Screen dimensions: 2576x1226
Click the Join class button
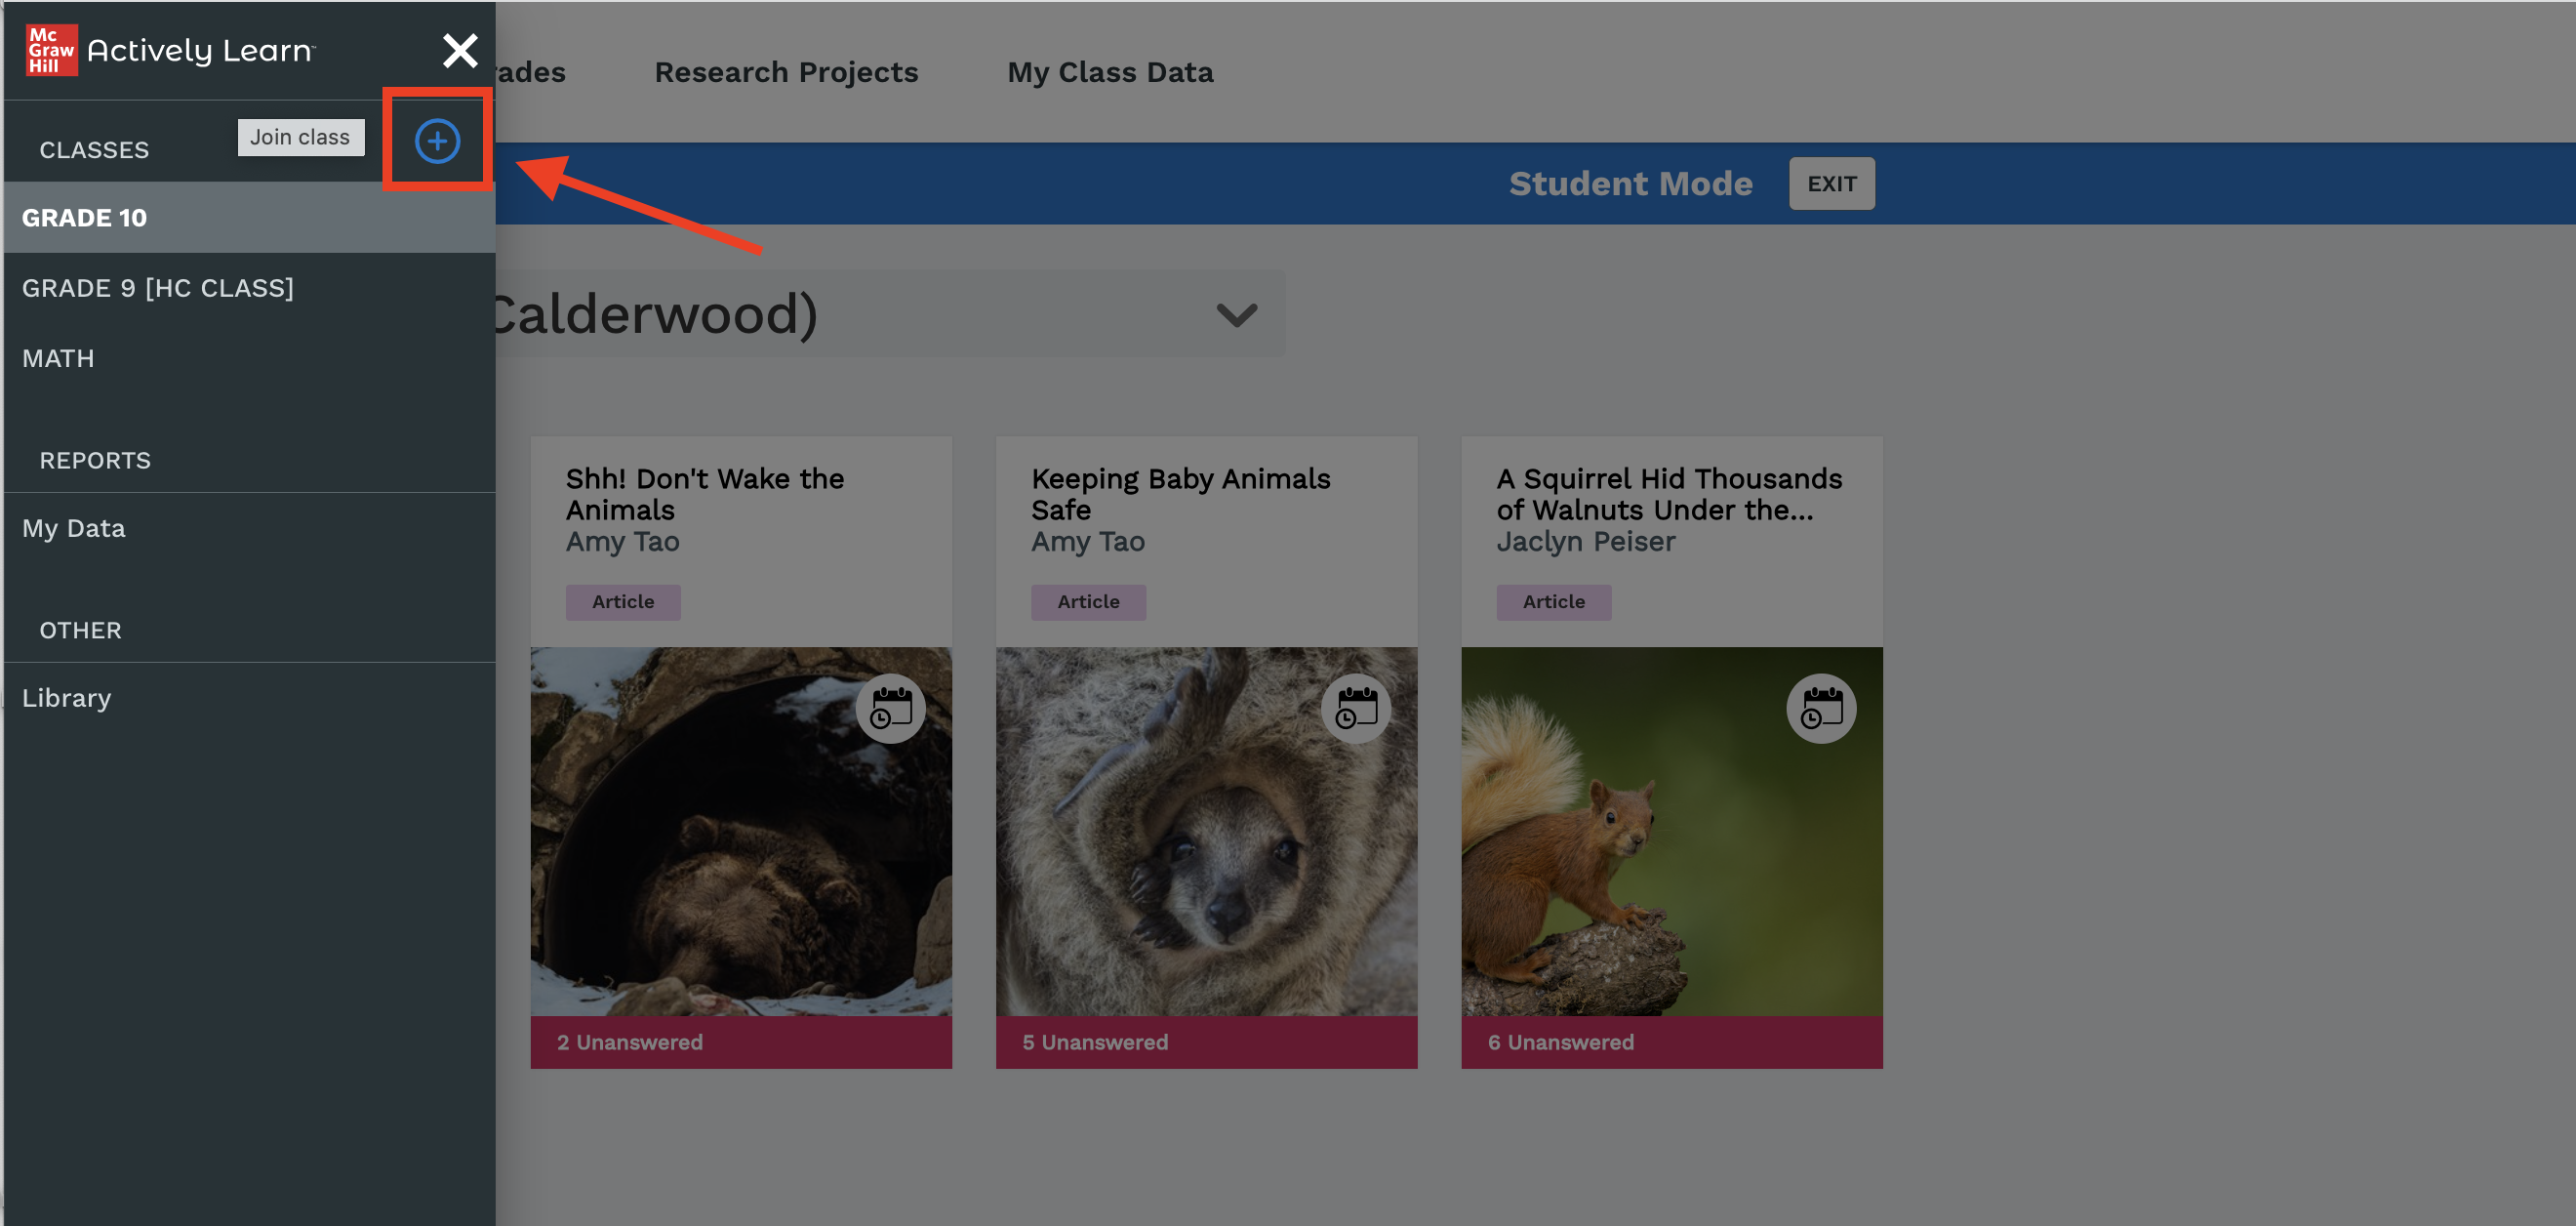coord(300,137)
